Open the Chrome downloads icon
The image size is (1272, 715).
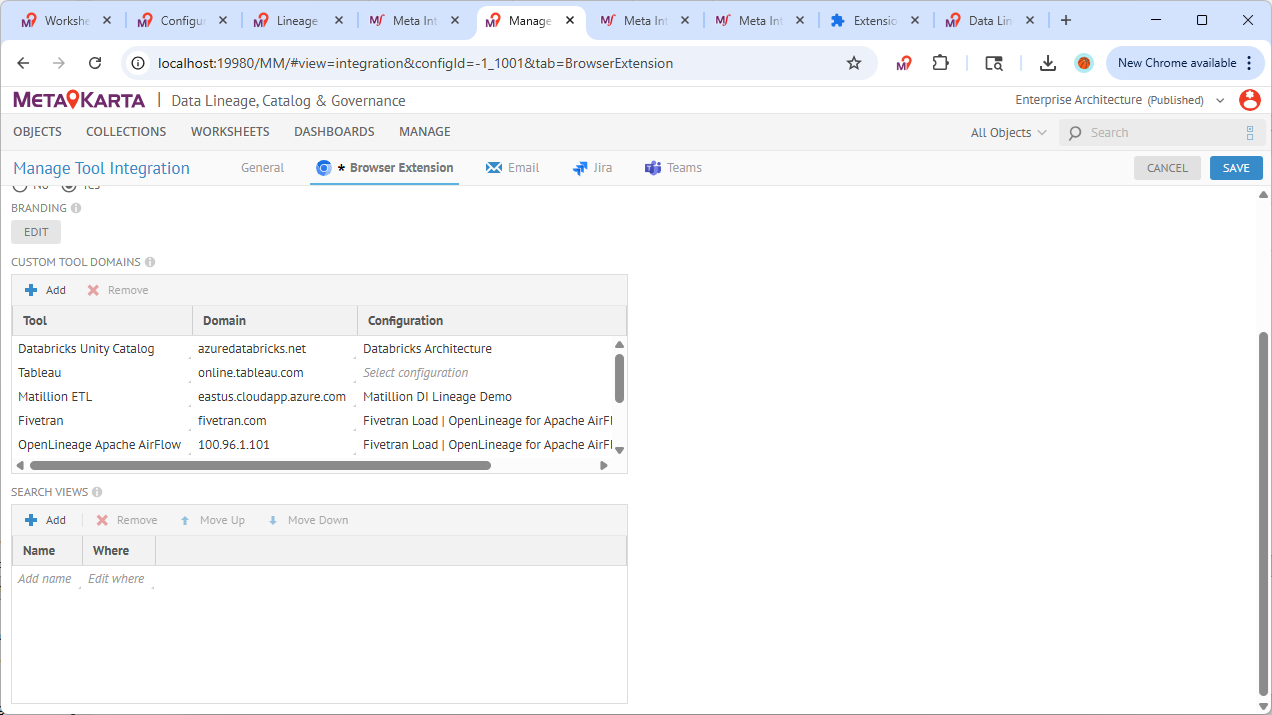click(x=1047, y=63)
